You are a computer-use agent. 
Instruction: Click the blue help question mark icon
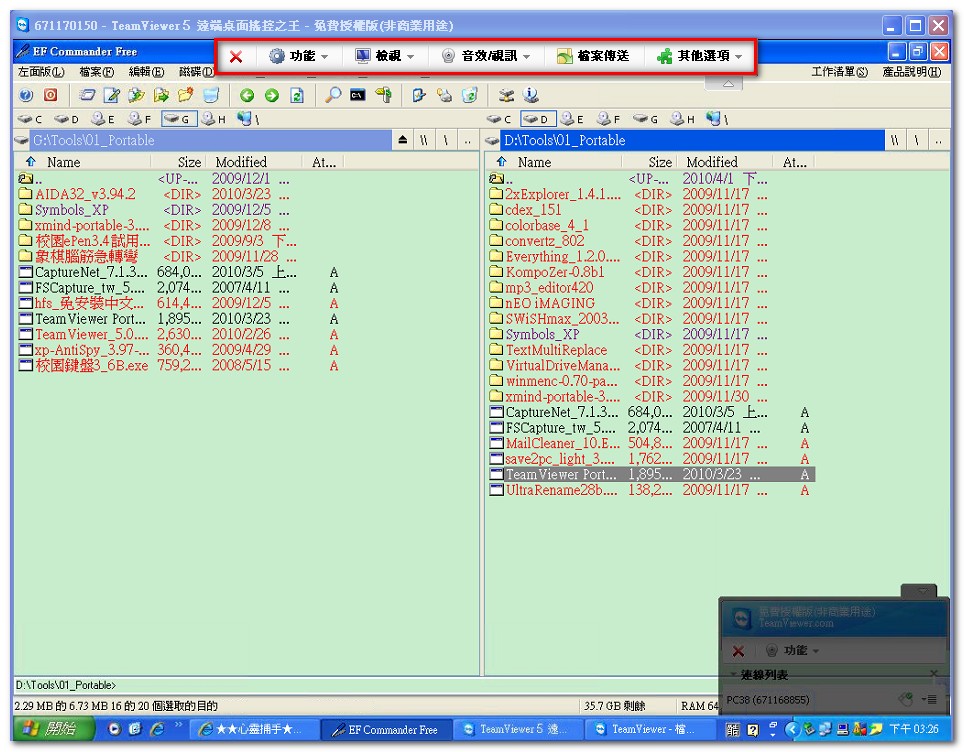[26, 95]
